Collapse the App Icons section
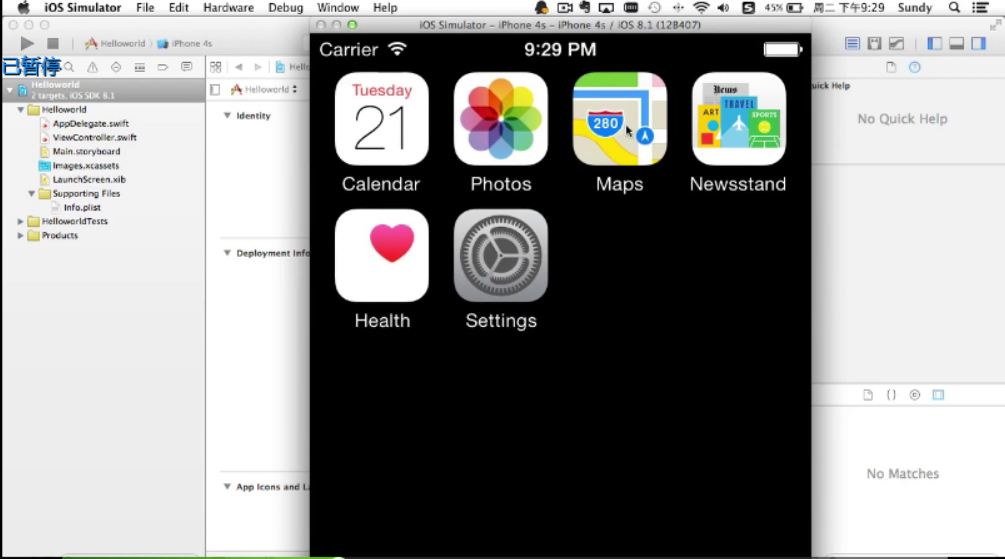Viewport: 1005px width, 559px height. 227,487
